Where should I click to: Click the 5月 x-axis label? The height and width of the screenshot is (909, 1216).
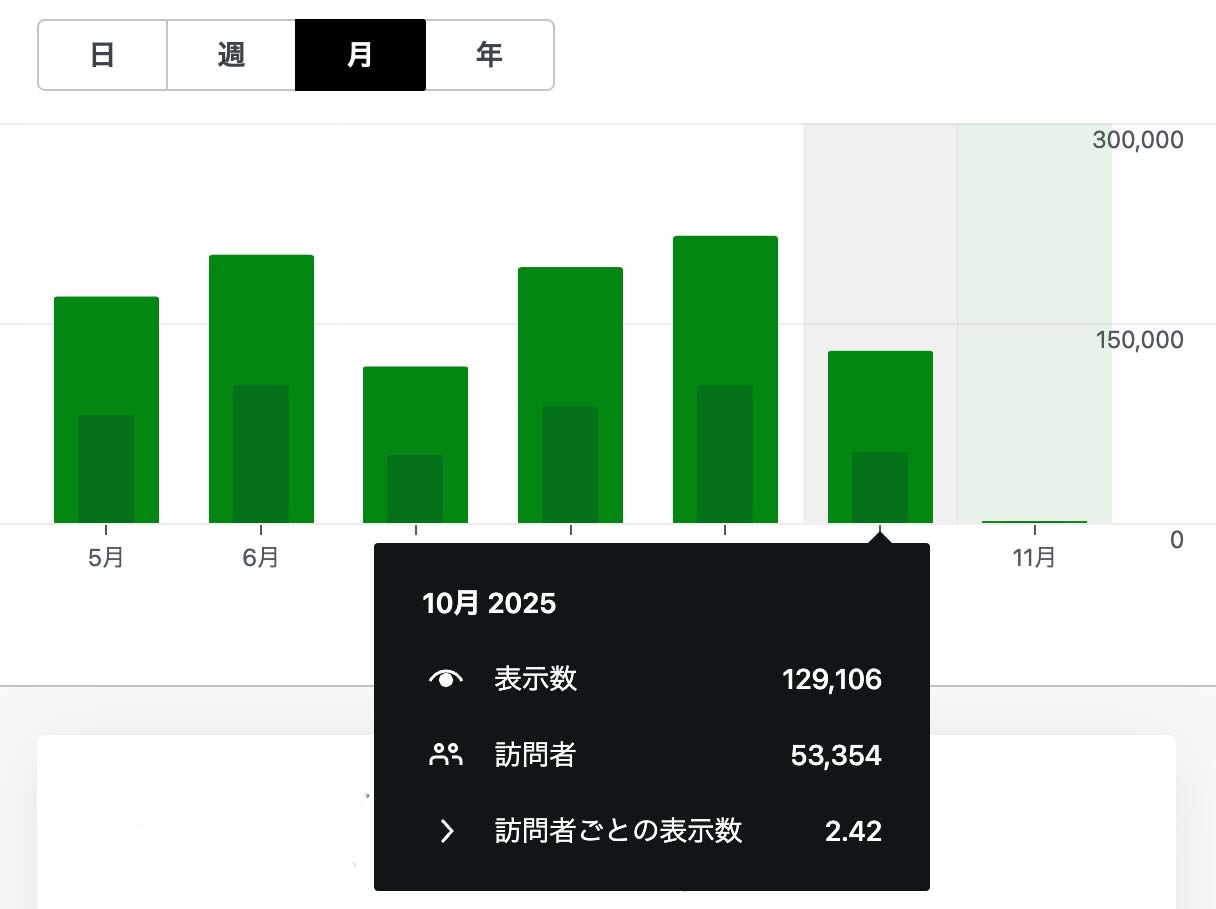[x=106, y=558]
